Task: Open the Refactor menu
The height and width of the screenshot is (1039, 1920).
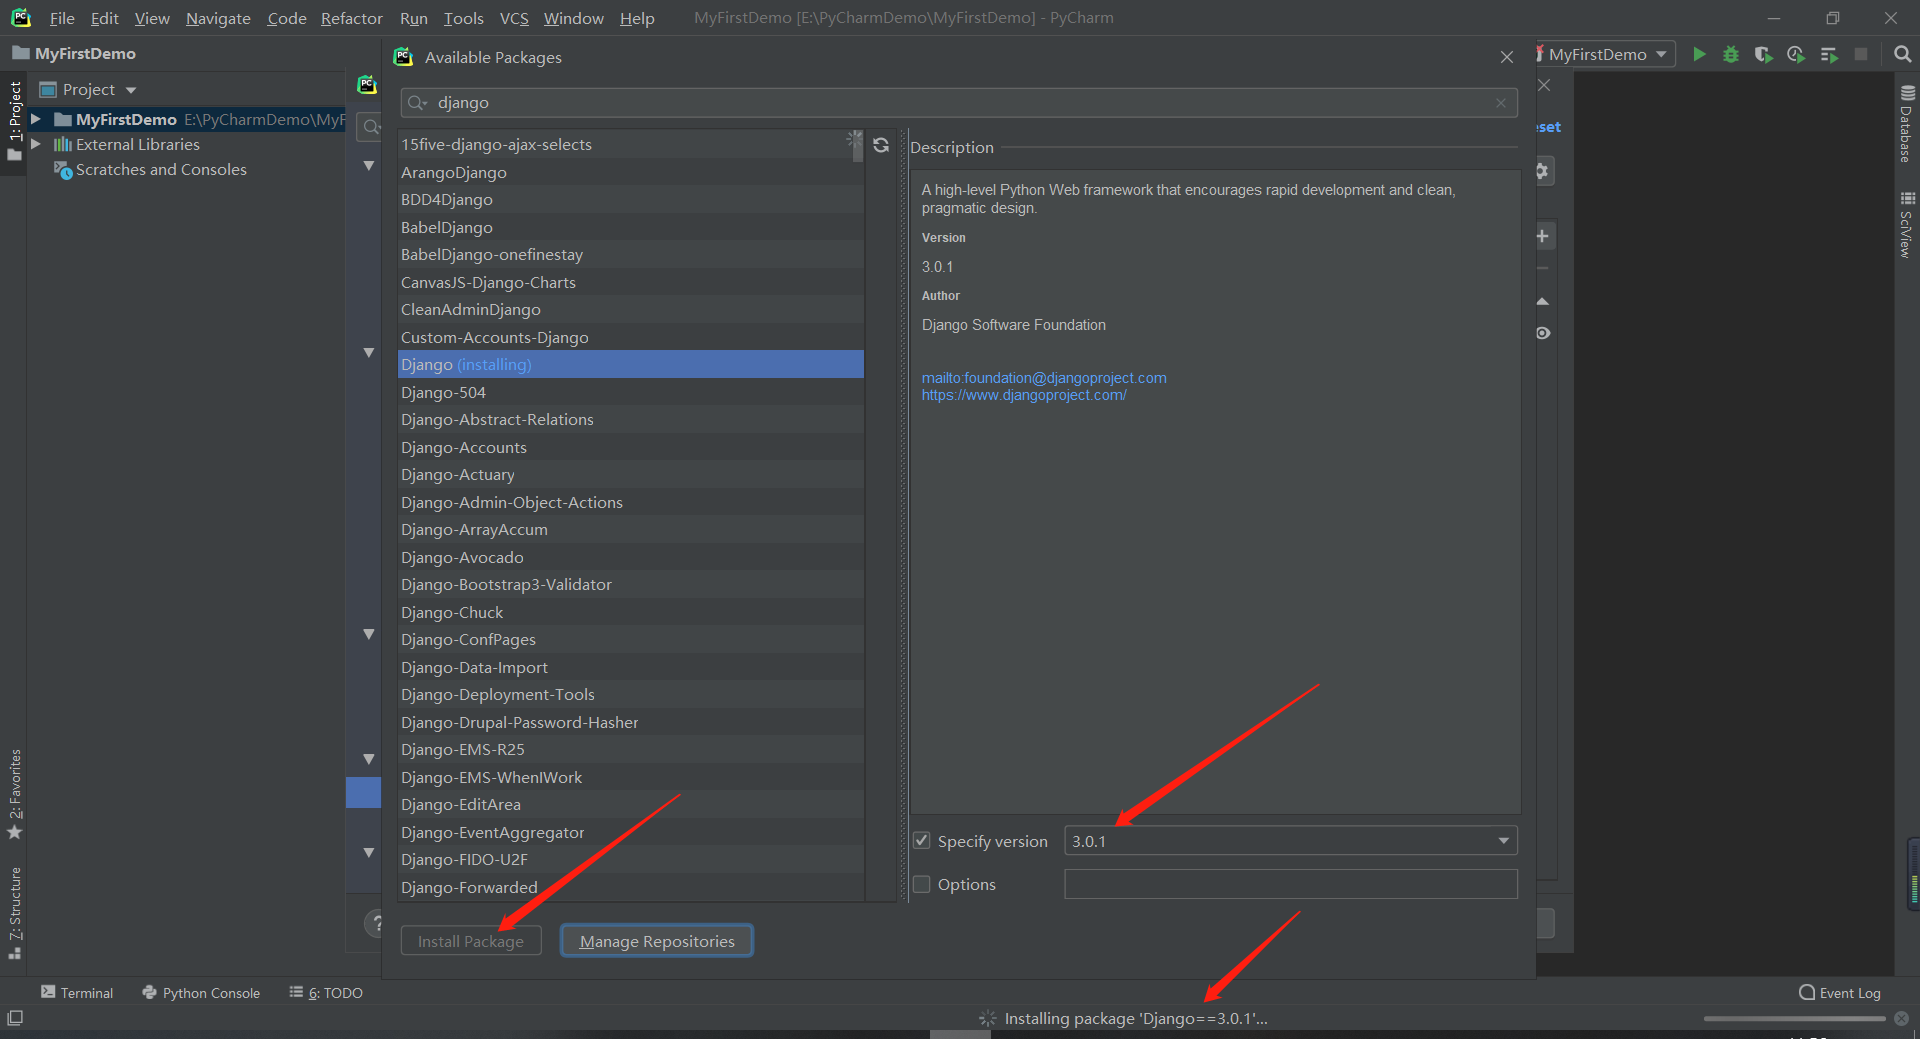Action: point(351,18)
